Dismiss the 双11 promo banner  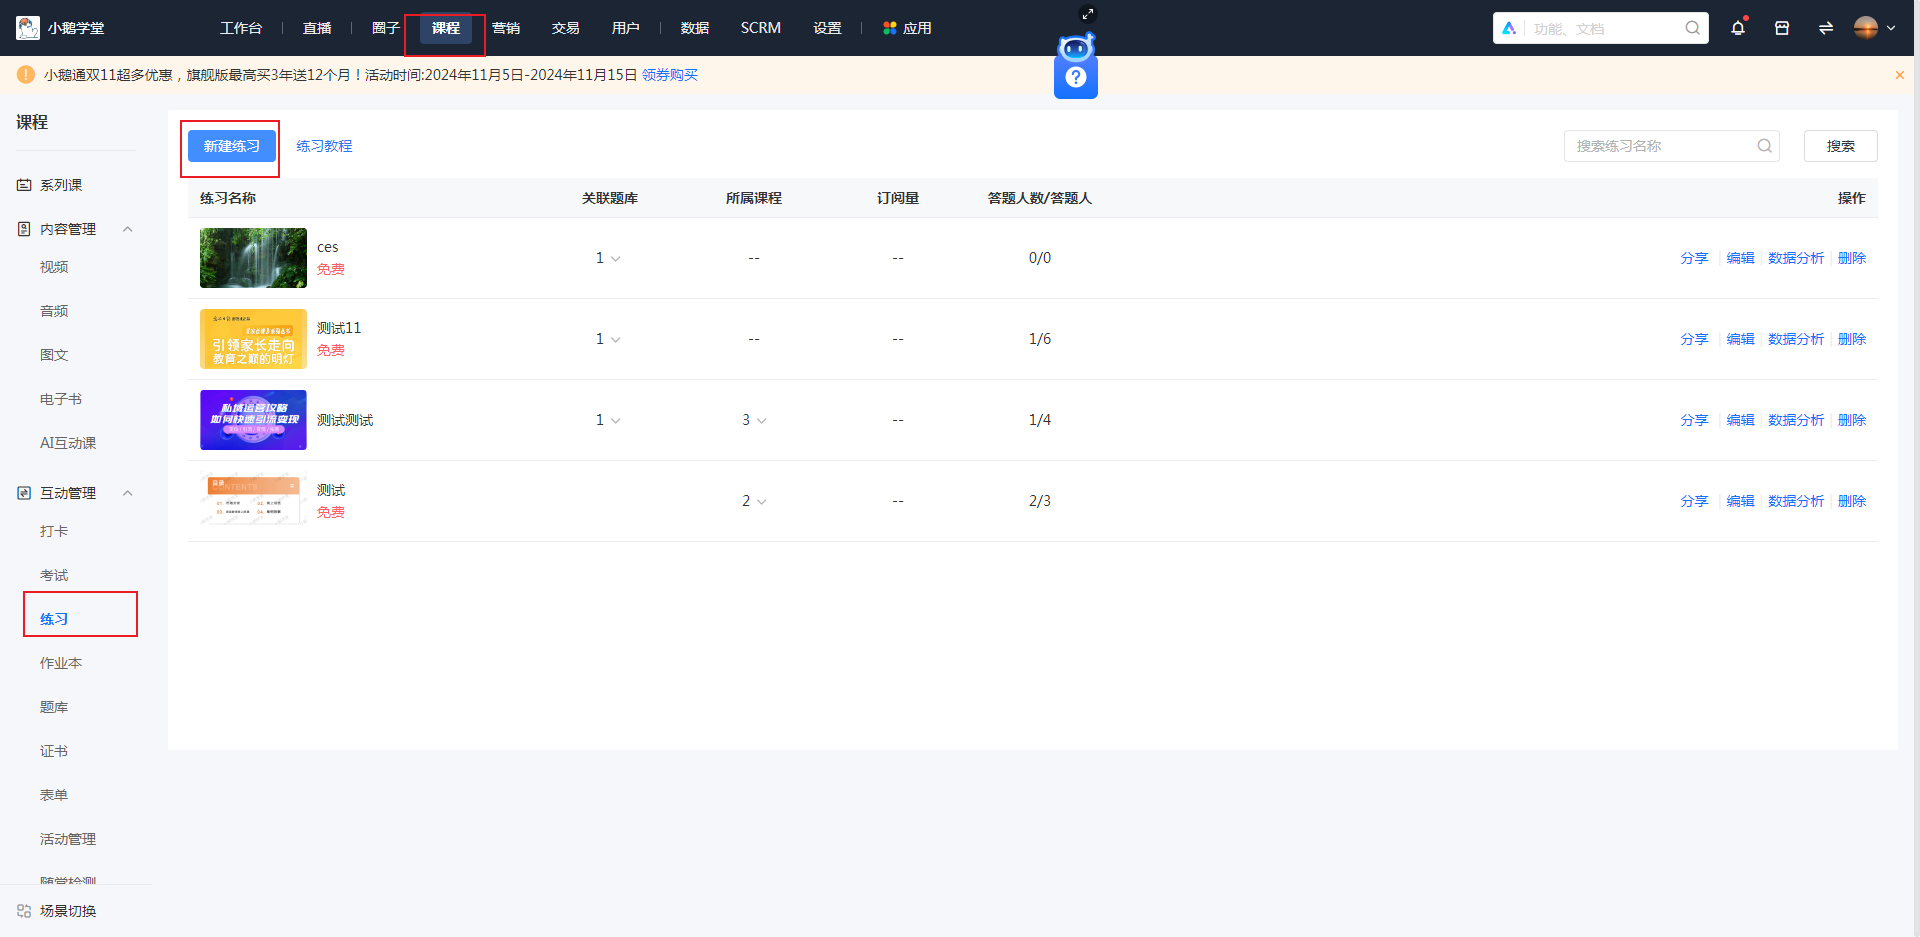(x=1899, y=74)
